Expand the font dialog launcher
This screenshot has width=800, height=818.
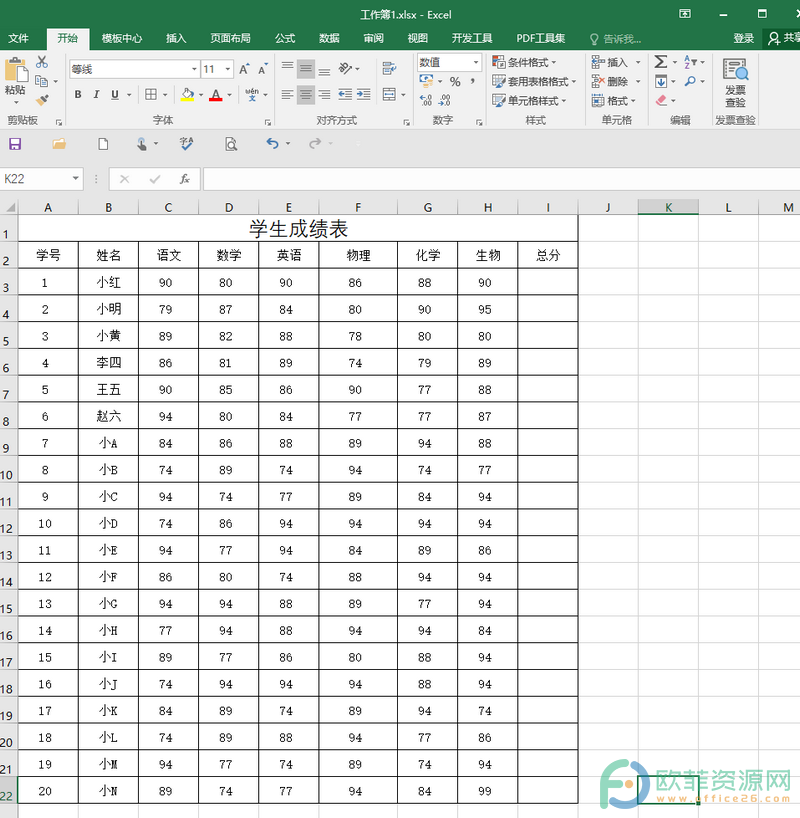[x=268, y=122]
